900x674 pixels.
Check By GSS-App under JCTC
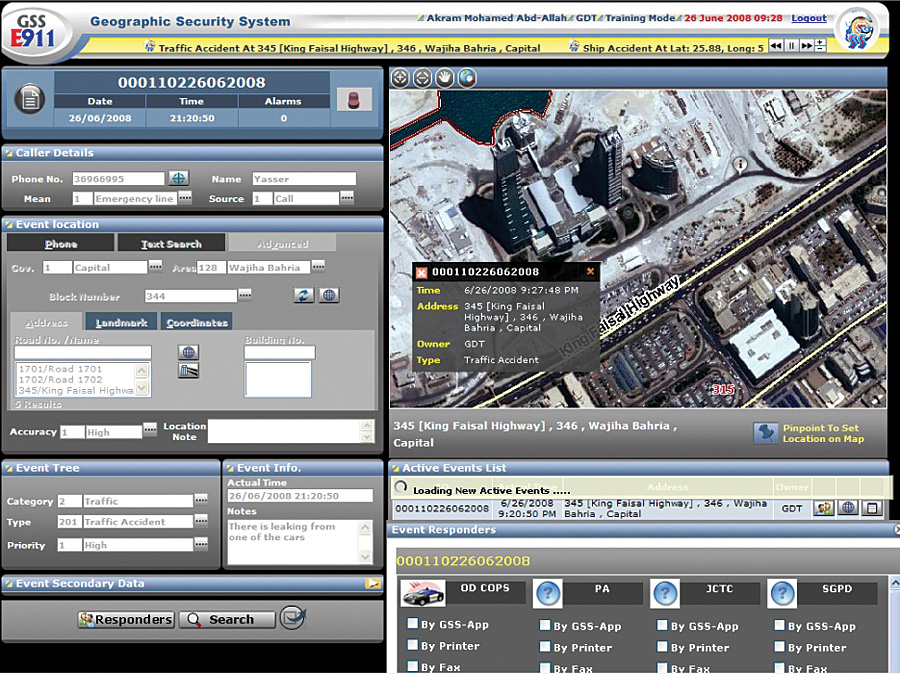[662, 625]
